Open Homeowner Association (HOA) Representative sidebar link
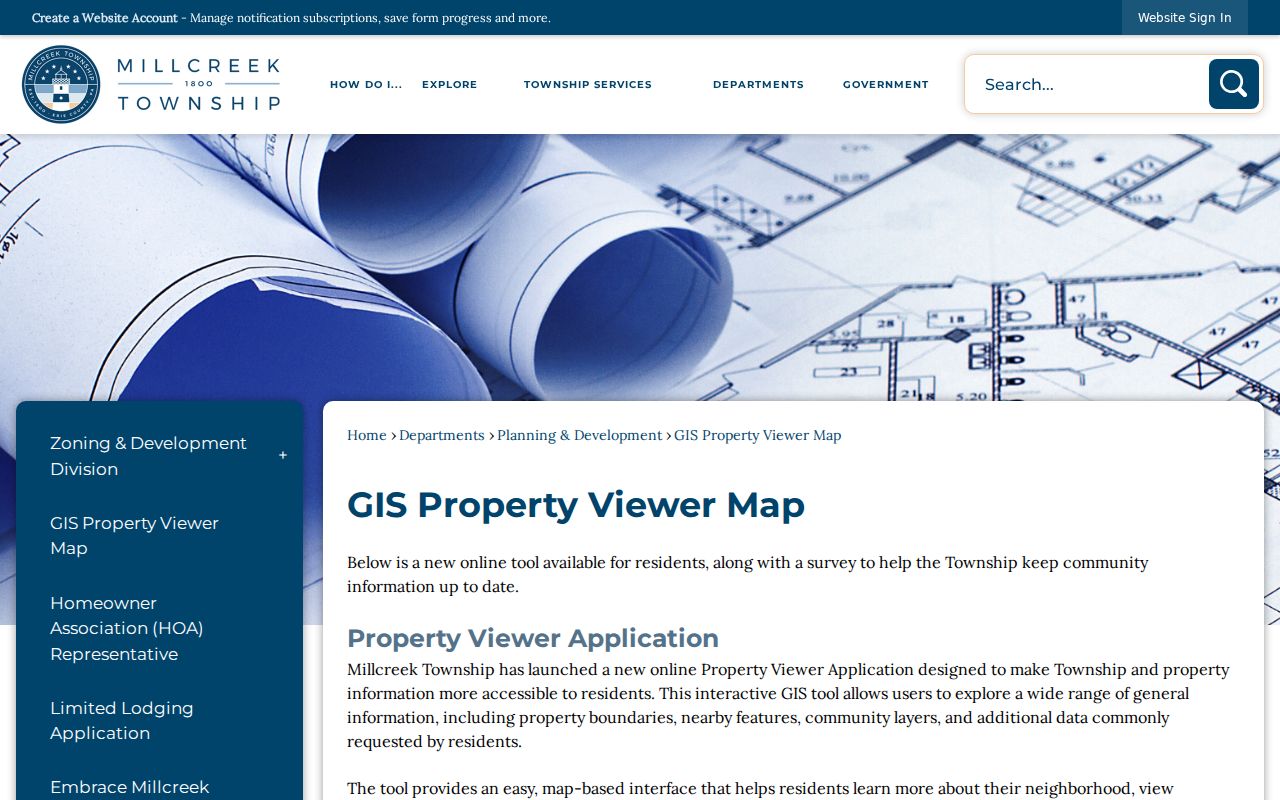Viewport: 1280px width, 800px height. click(127, 628)
